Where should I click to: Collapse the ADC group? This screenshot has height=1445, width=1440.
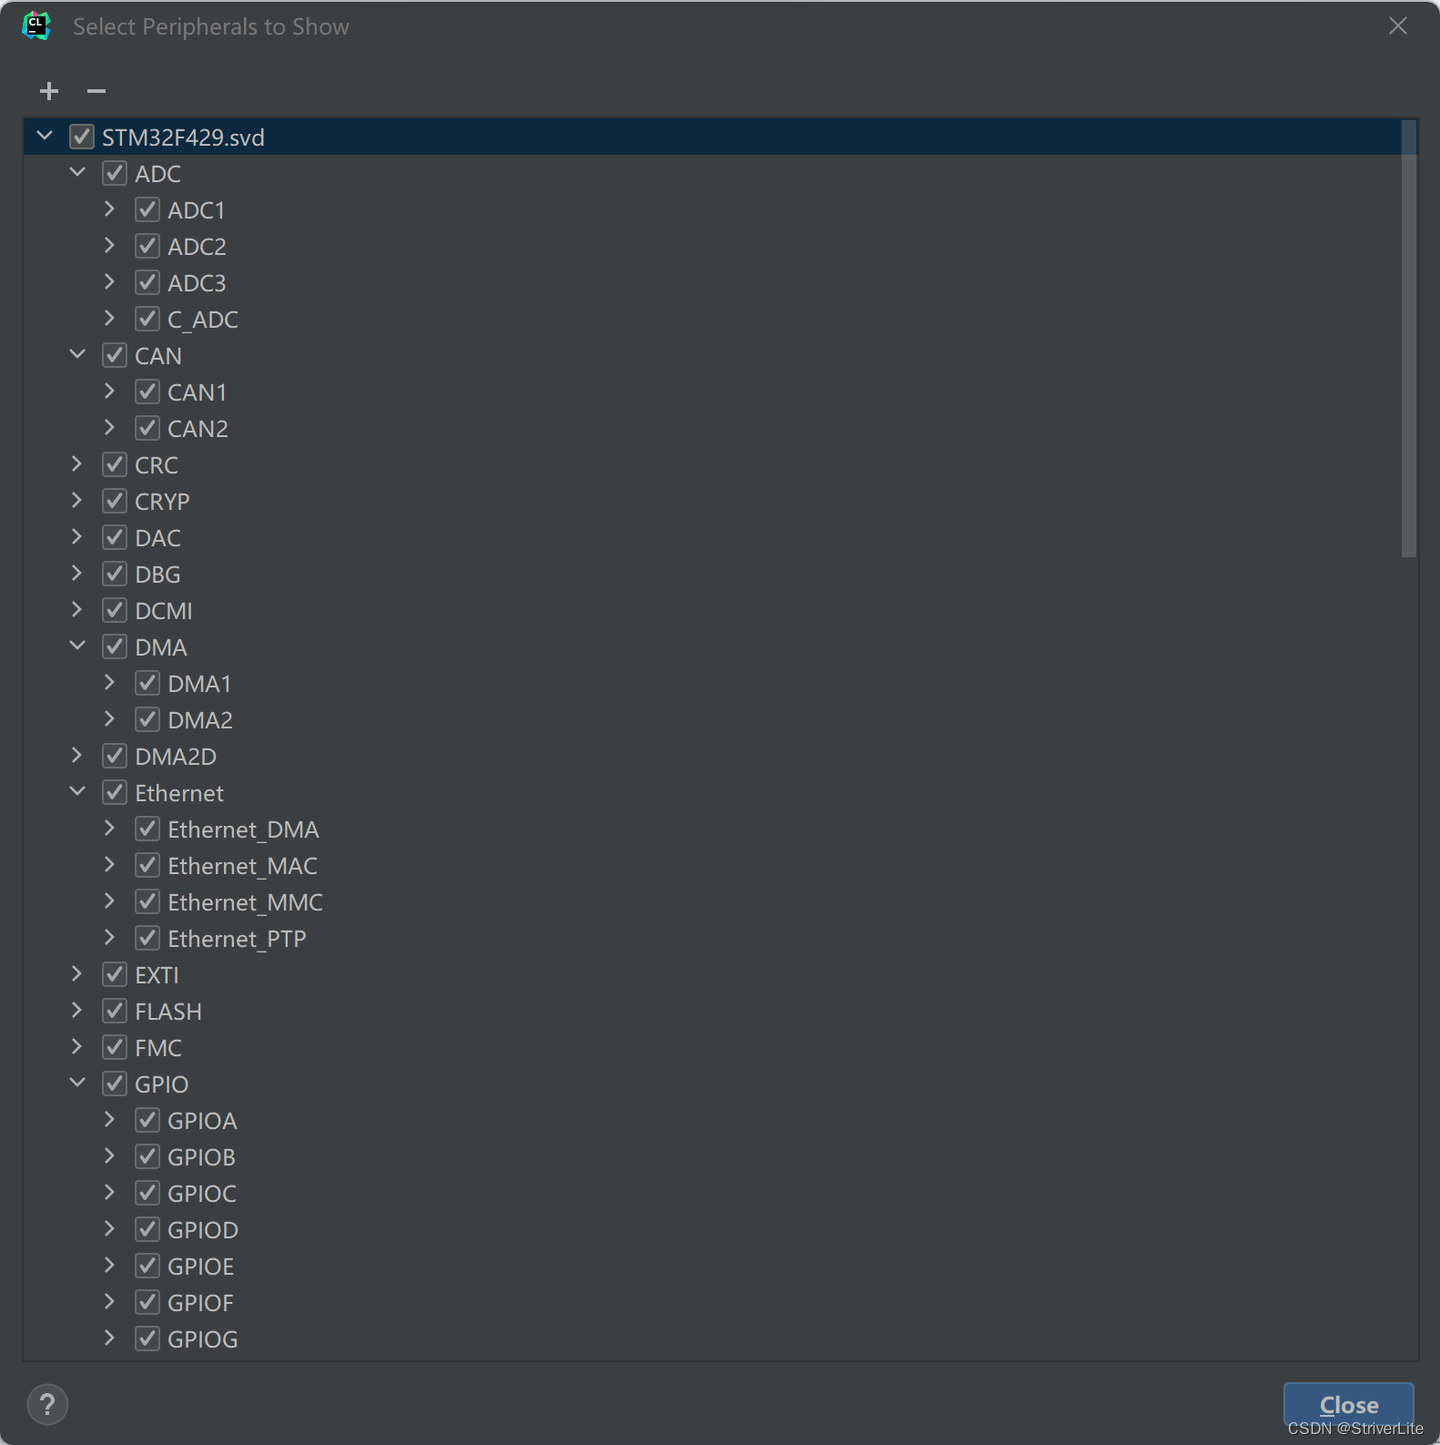(x=77, y=172)
